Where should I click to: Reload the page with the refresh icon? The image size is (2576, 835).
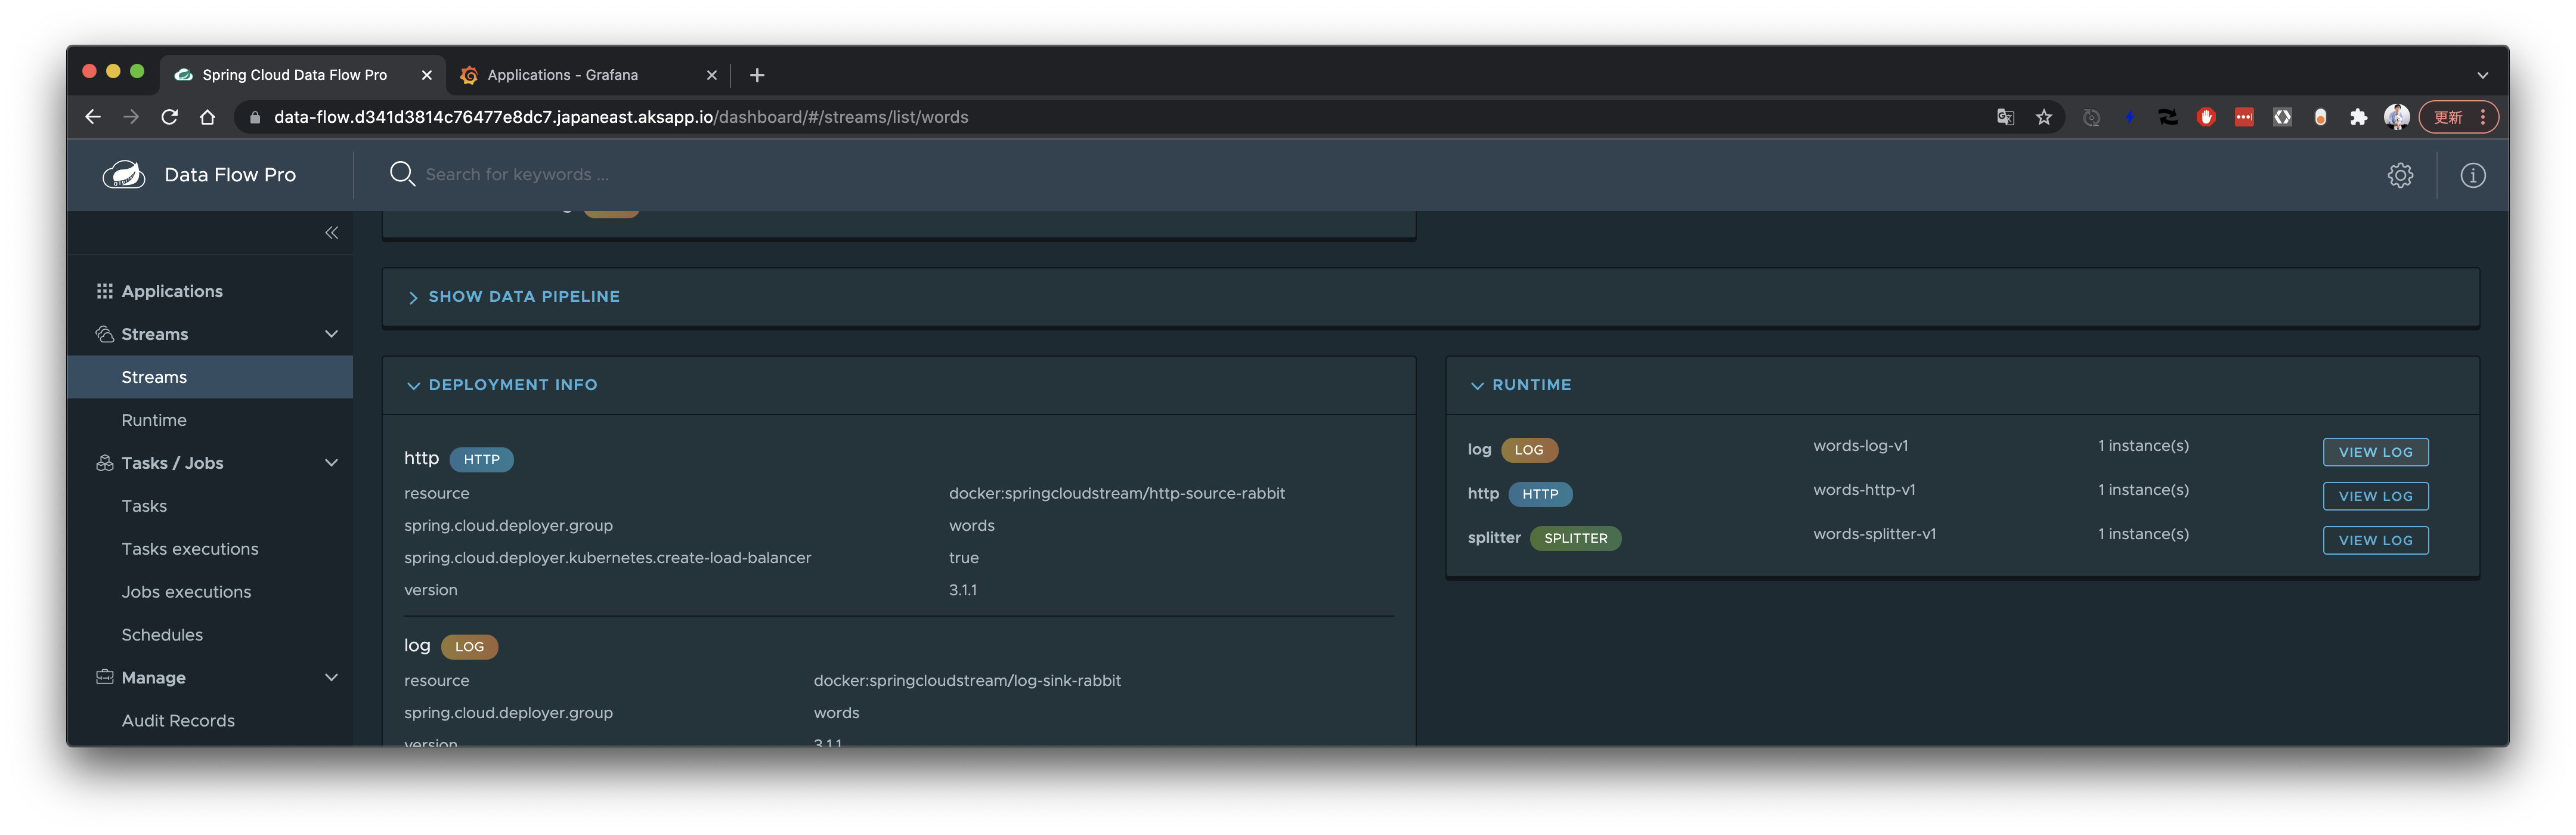tap(170, 117)
